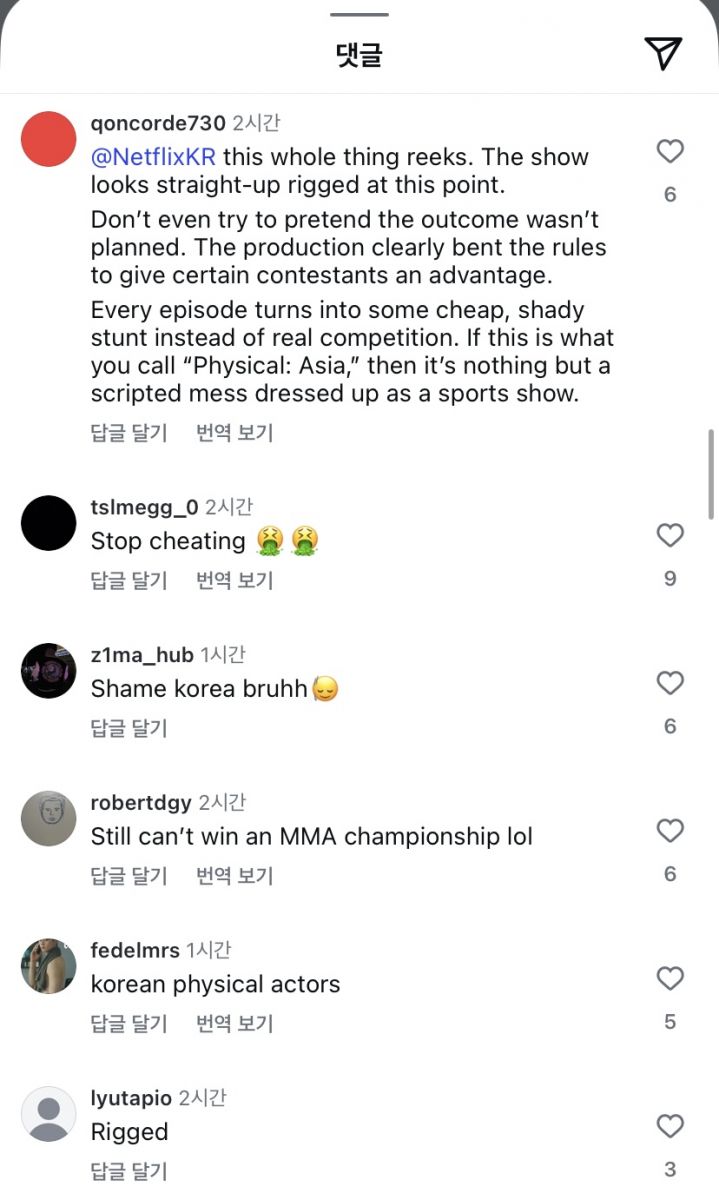Show translation for 'Stop cheating' comment
Image resolution: width=719 pixels, height=1200 pixels.
point(235,580)
